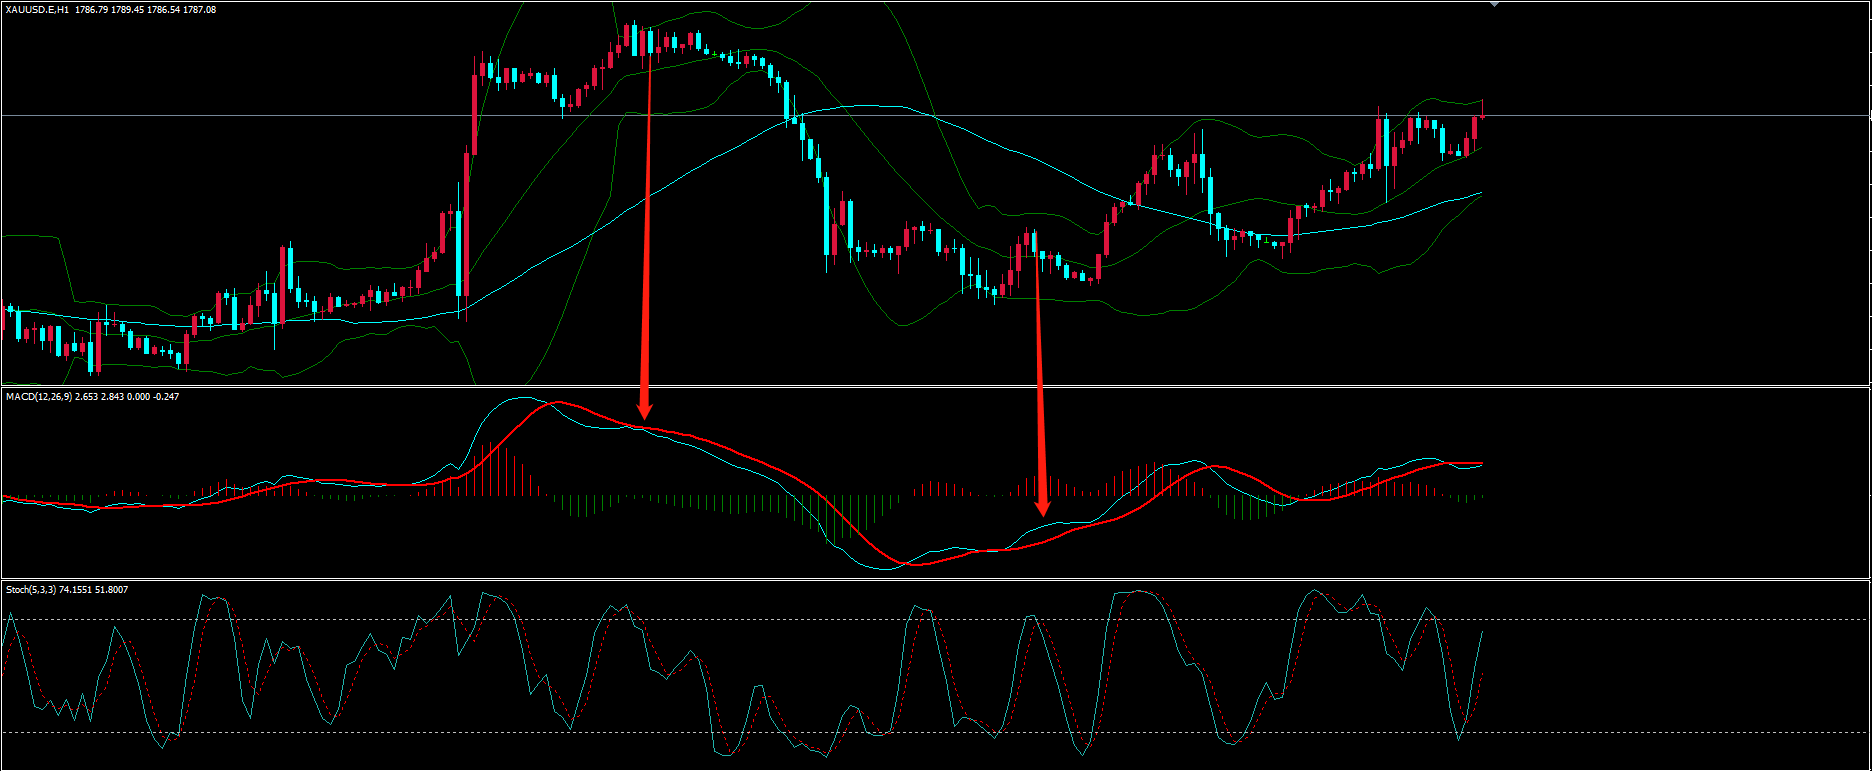Click the chart shift triangle marker at top
Screen dimensions: 1872x771
click(1495, 4)
